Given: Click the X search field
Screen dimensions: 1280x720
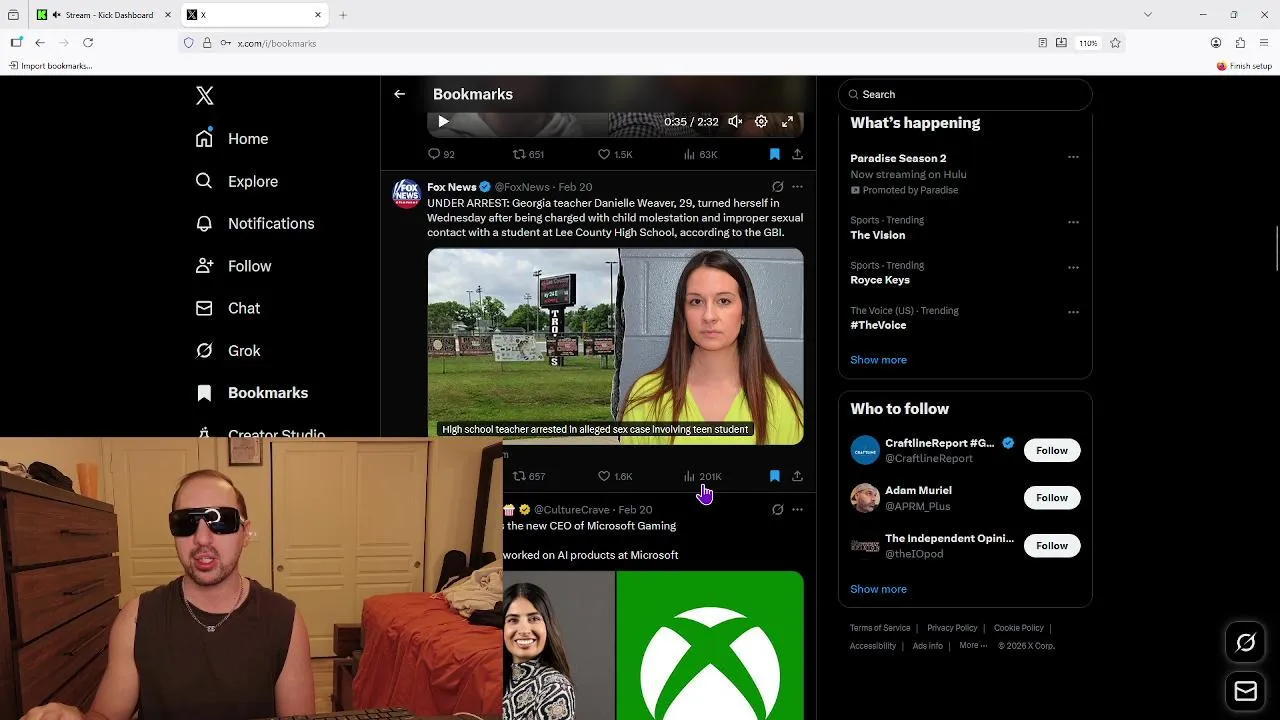Looking at the screenshot, I should click(x=965, y=94).
